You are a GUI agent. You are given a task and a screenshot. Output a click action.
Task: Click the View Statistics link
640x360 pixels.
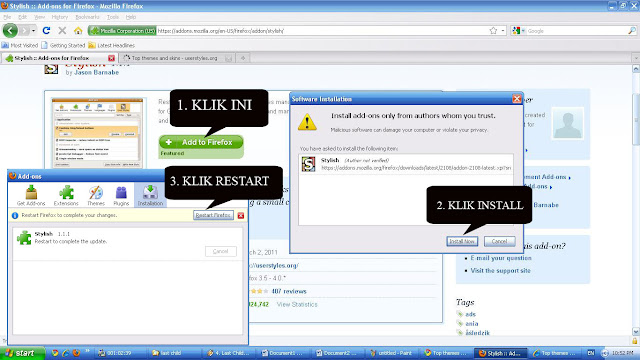[x=297, y=304]
